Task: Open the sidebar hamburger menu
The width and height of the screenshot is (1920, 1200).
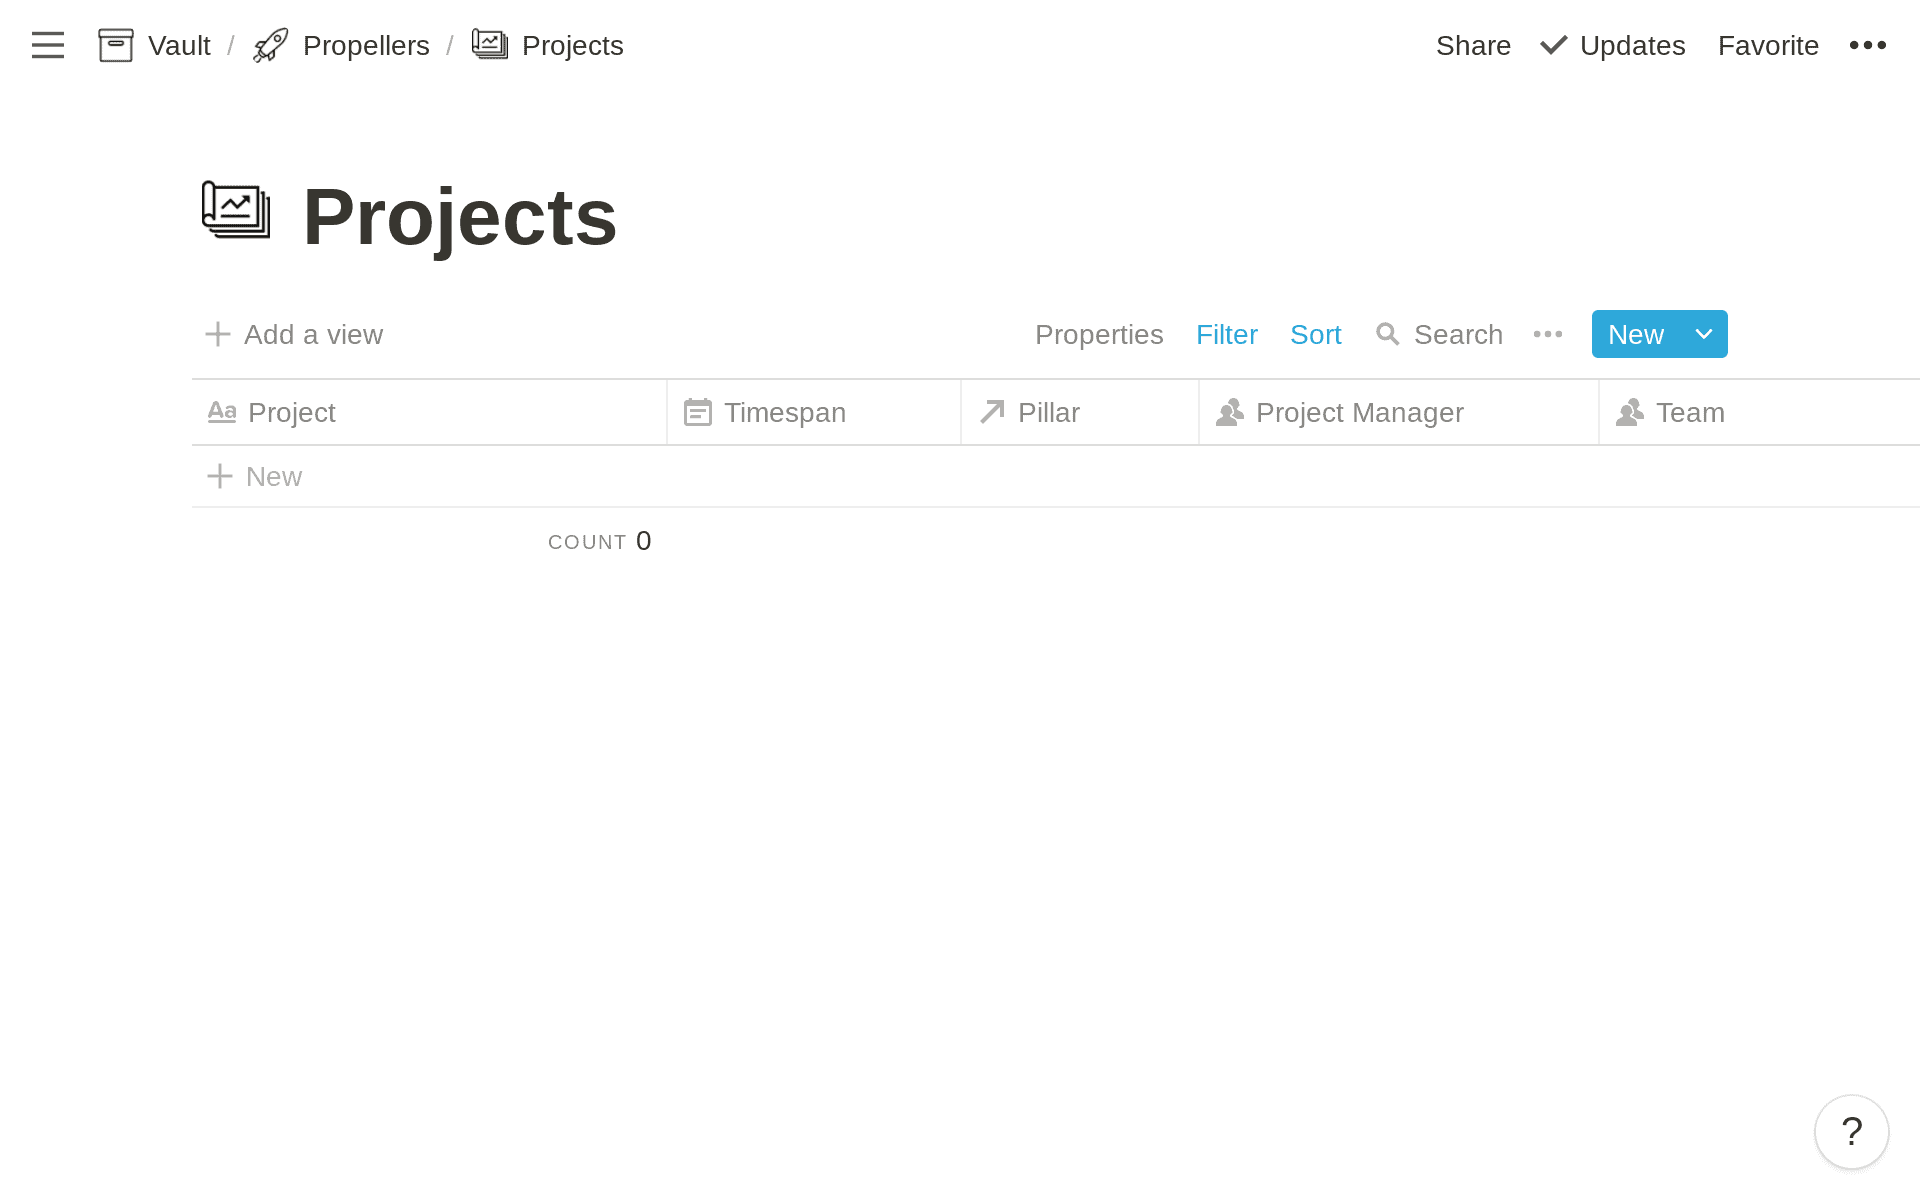Action: (x=47, y=45)
